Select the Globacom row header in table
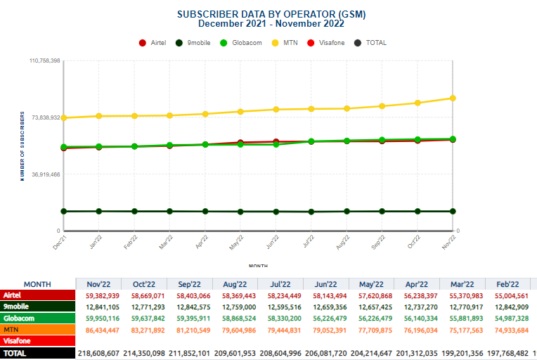 (x=38, y=318)
